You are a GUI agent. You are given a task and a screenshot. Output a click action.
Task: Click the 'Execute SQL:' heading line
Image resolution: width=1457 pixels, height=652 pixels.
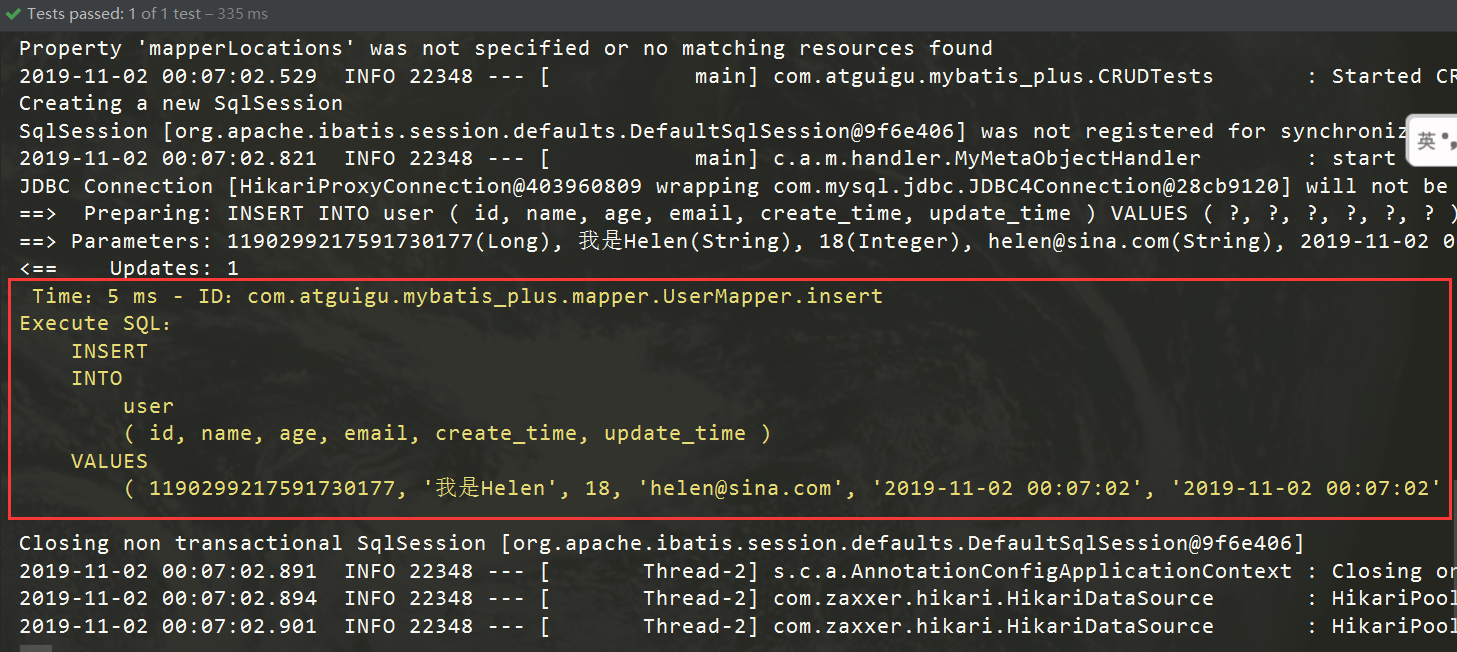tap(95, 323)
